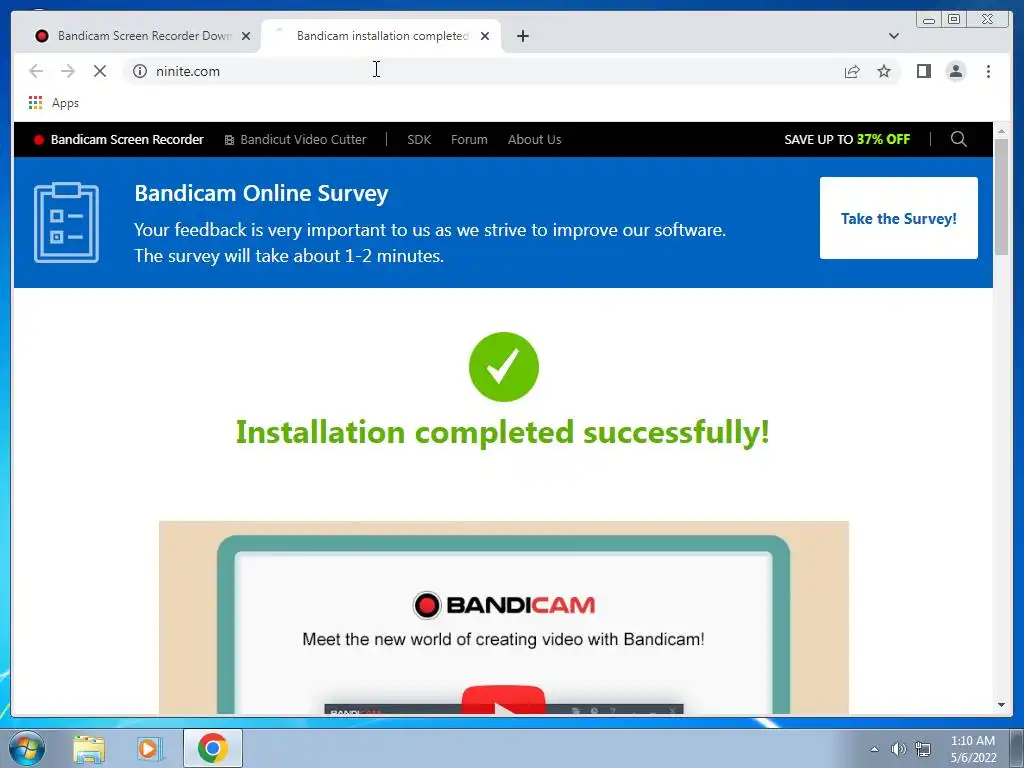Open Bandicam Screen Recorder nav item

click(x=119, y=139)
